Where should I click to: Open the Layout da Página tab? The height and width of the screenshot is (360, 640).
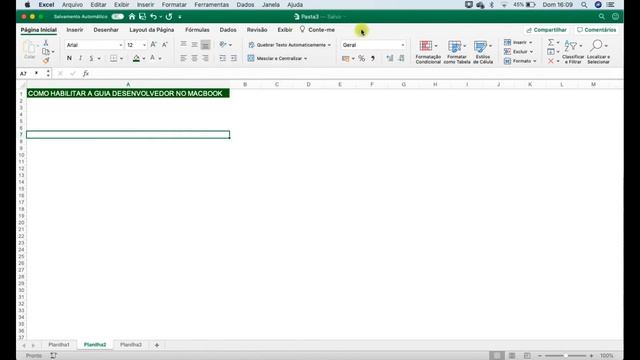click(151, 30)
